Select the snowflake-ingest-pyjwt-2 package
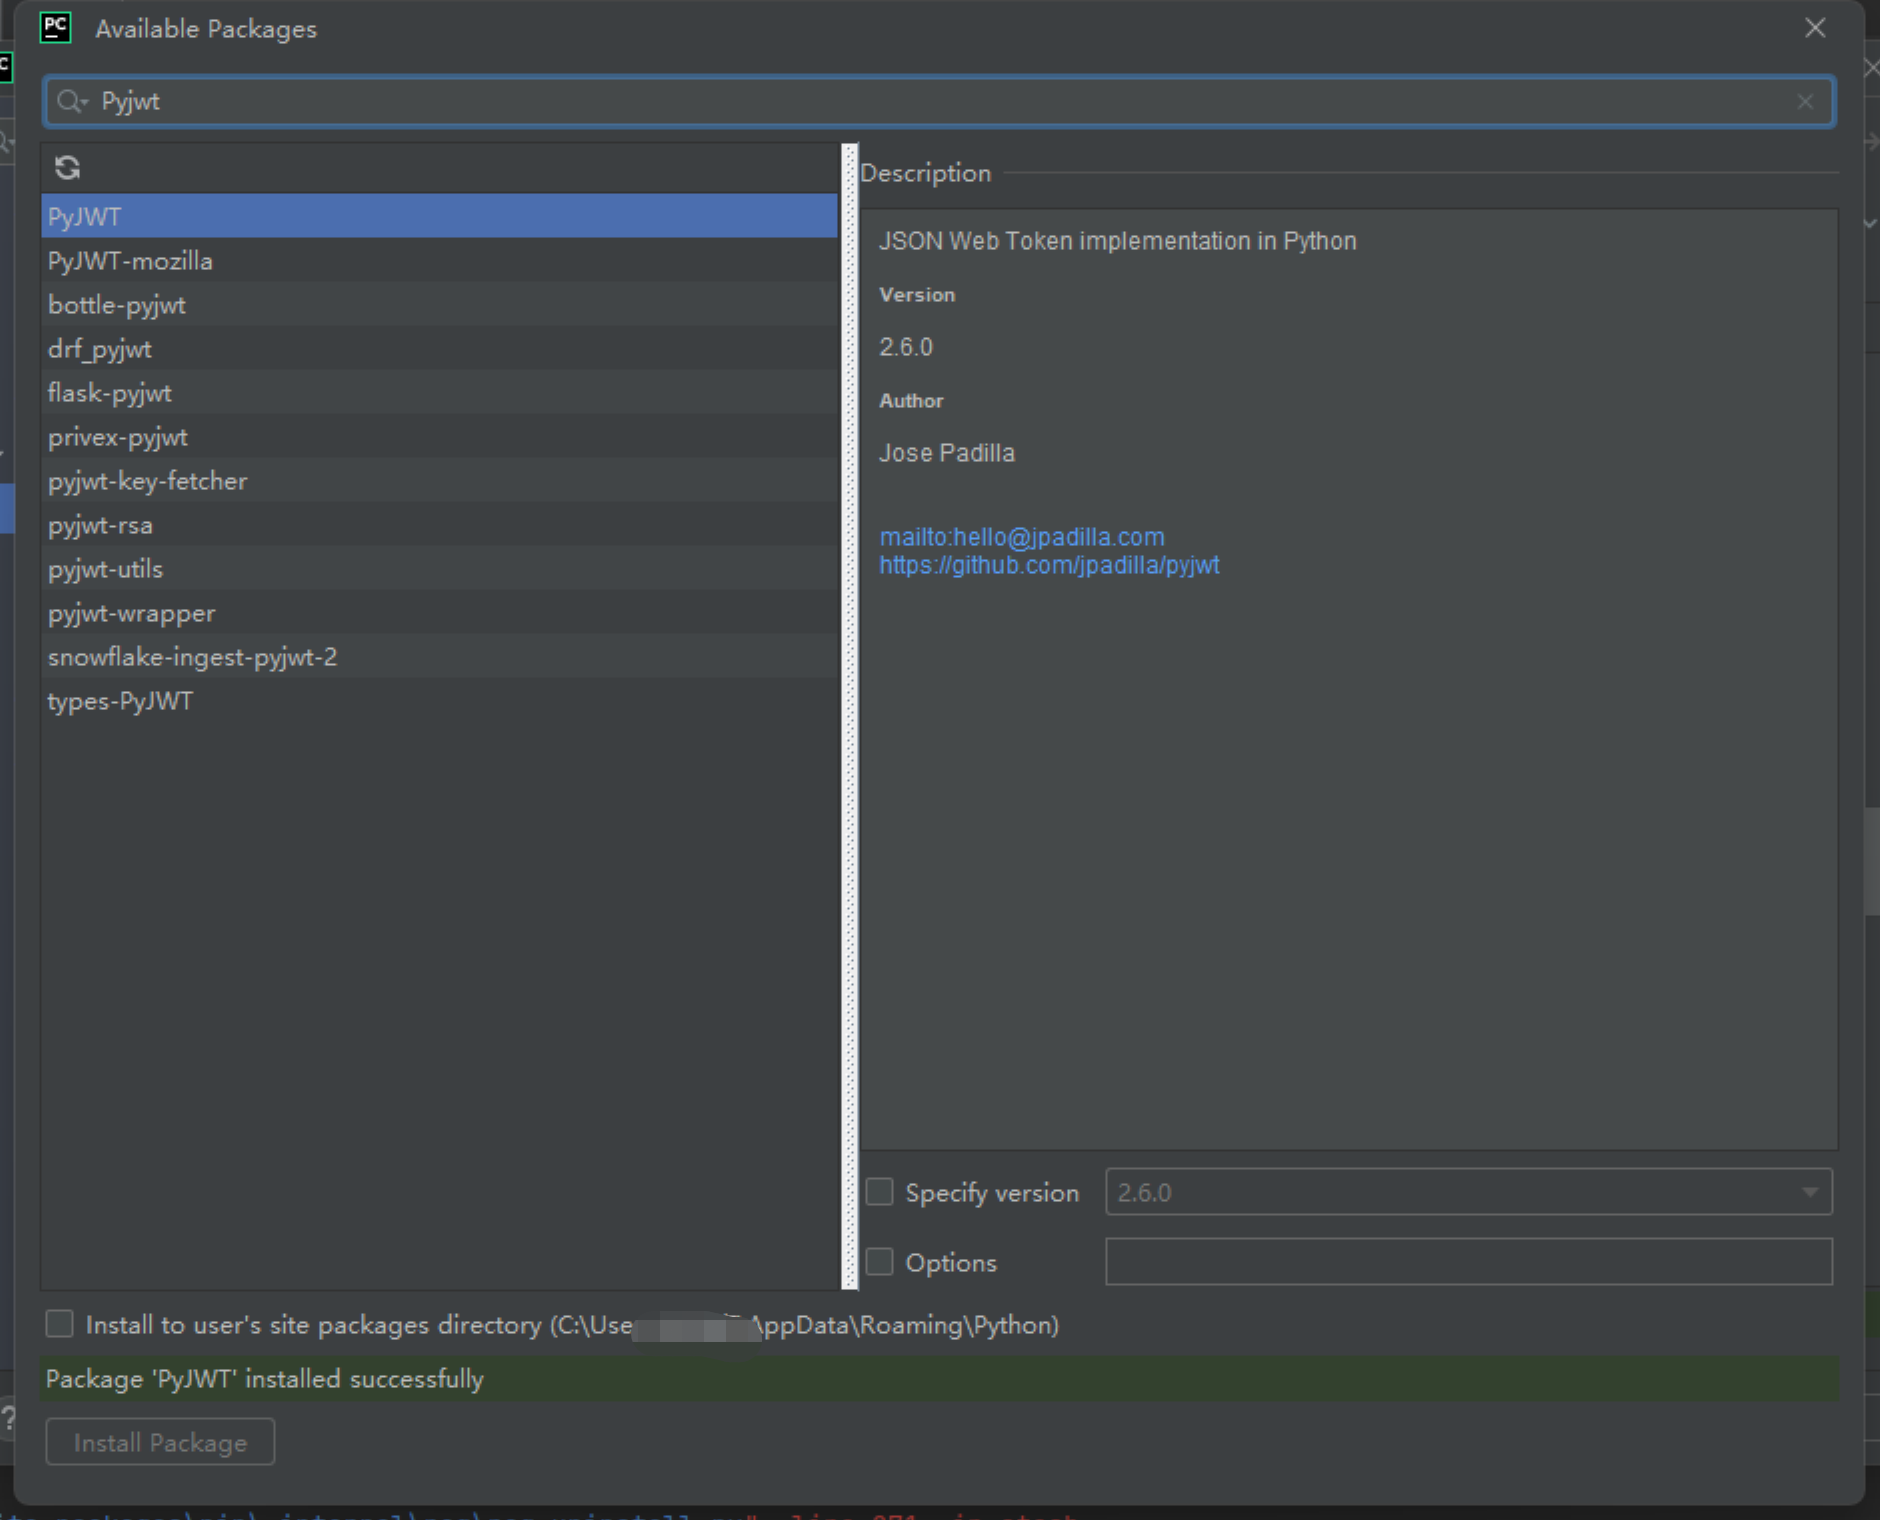 click(x=439, y=656)
